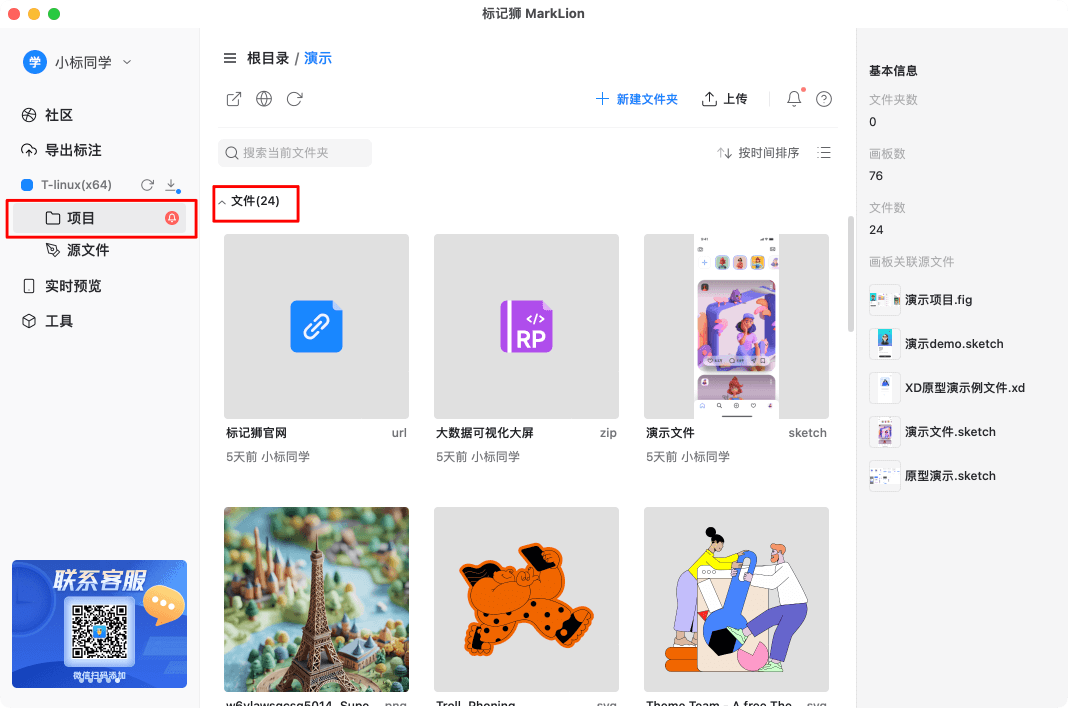The width and height of the screenshot is (1068, 708).
Task: Open the notification bell
Action: pos(792,99)
